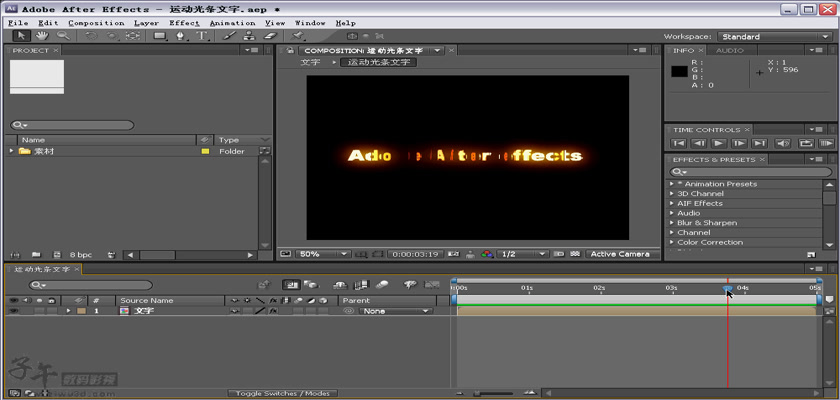Toggle the composition viewer lock icon
Image resolution: width=840 pixels, height=400 pixels.
click(290, 50)
